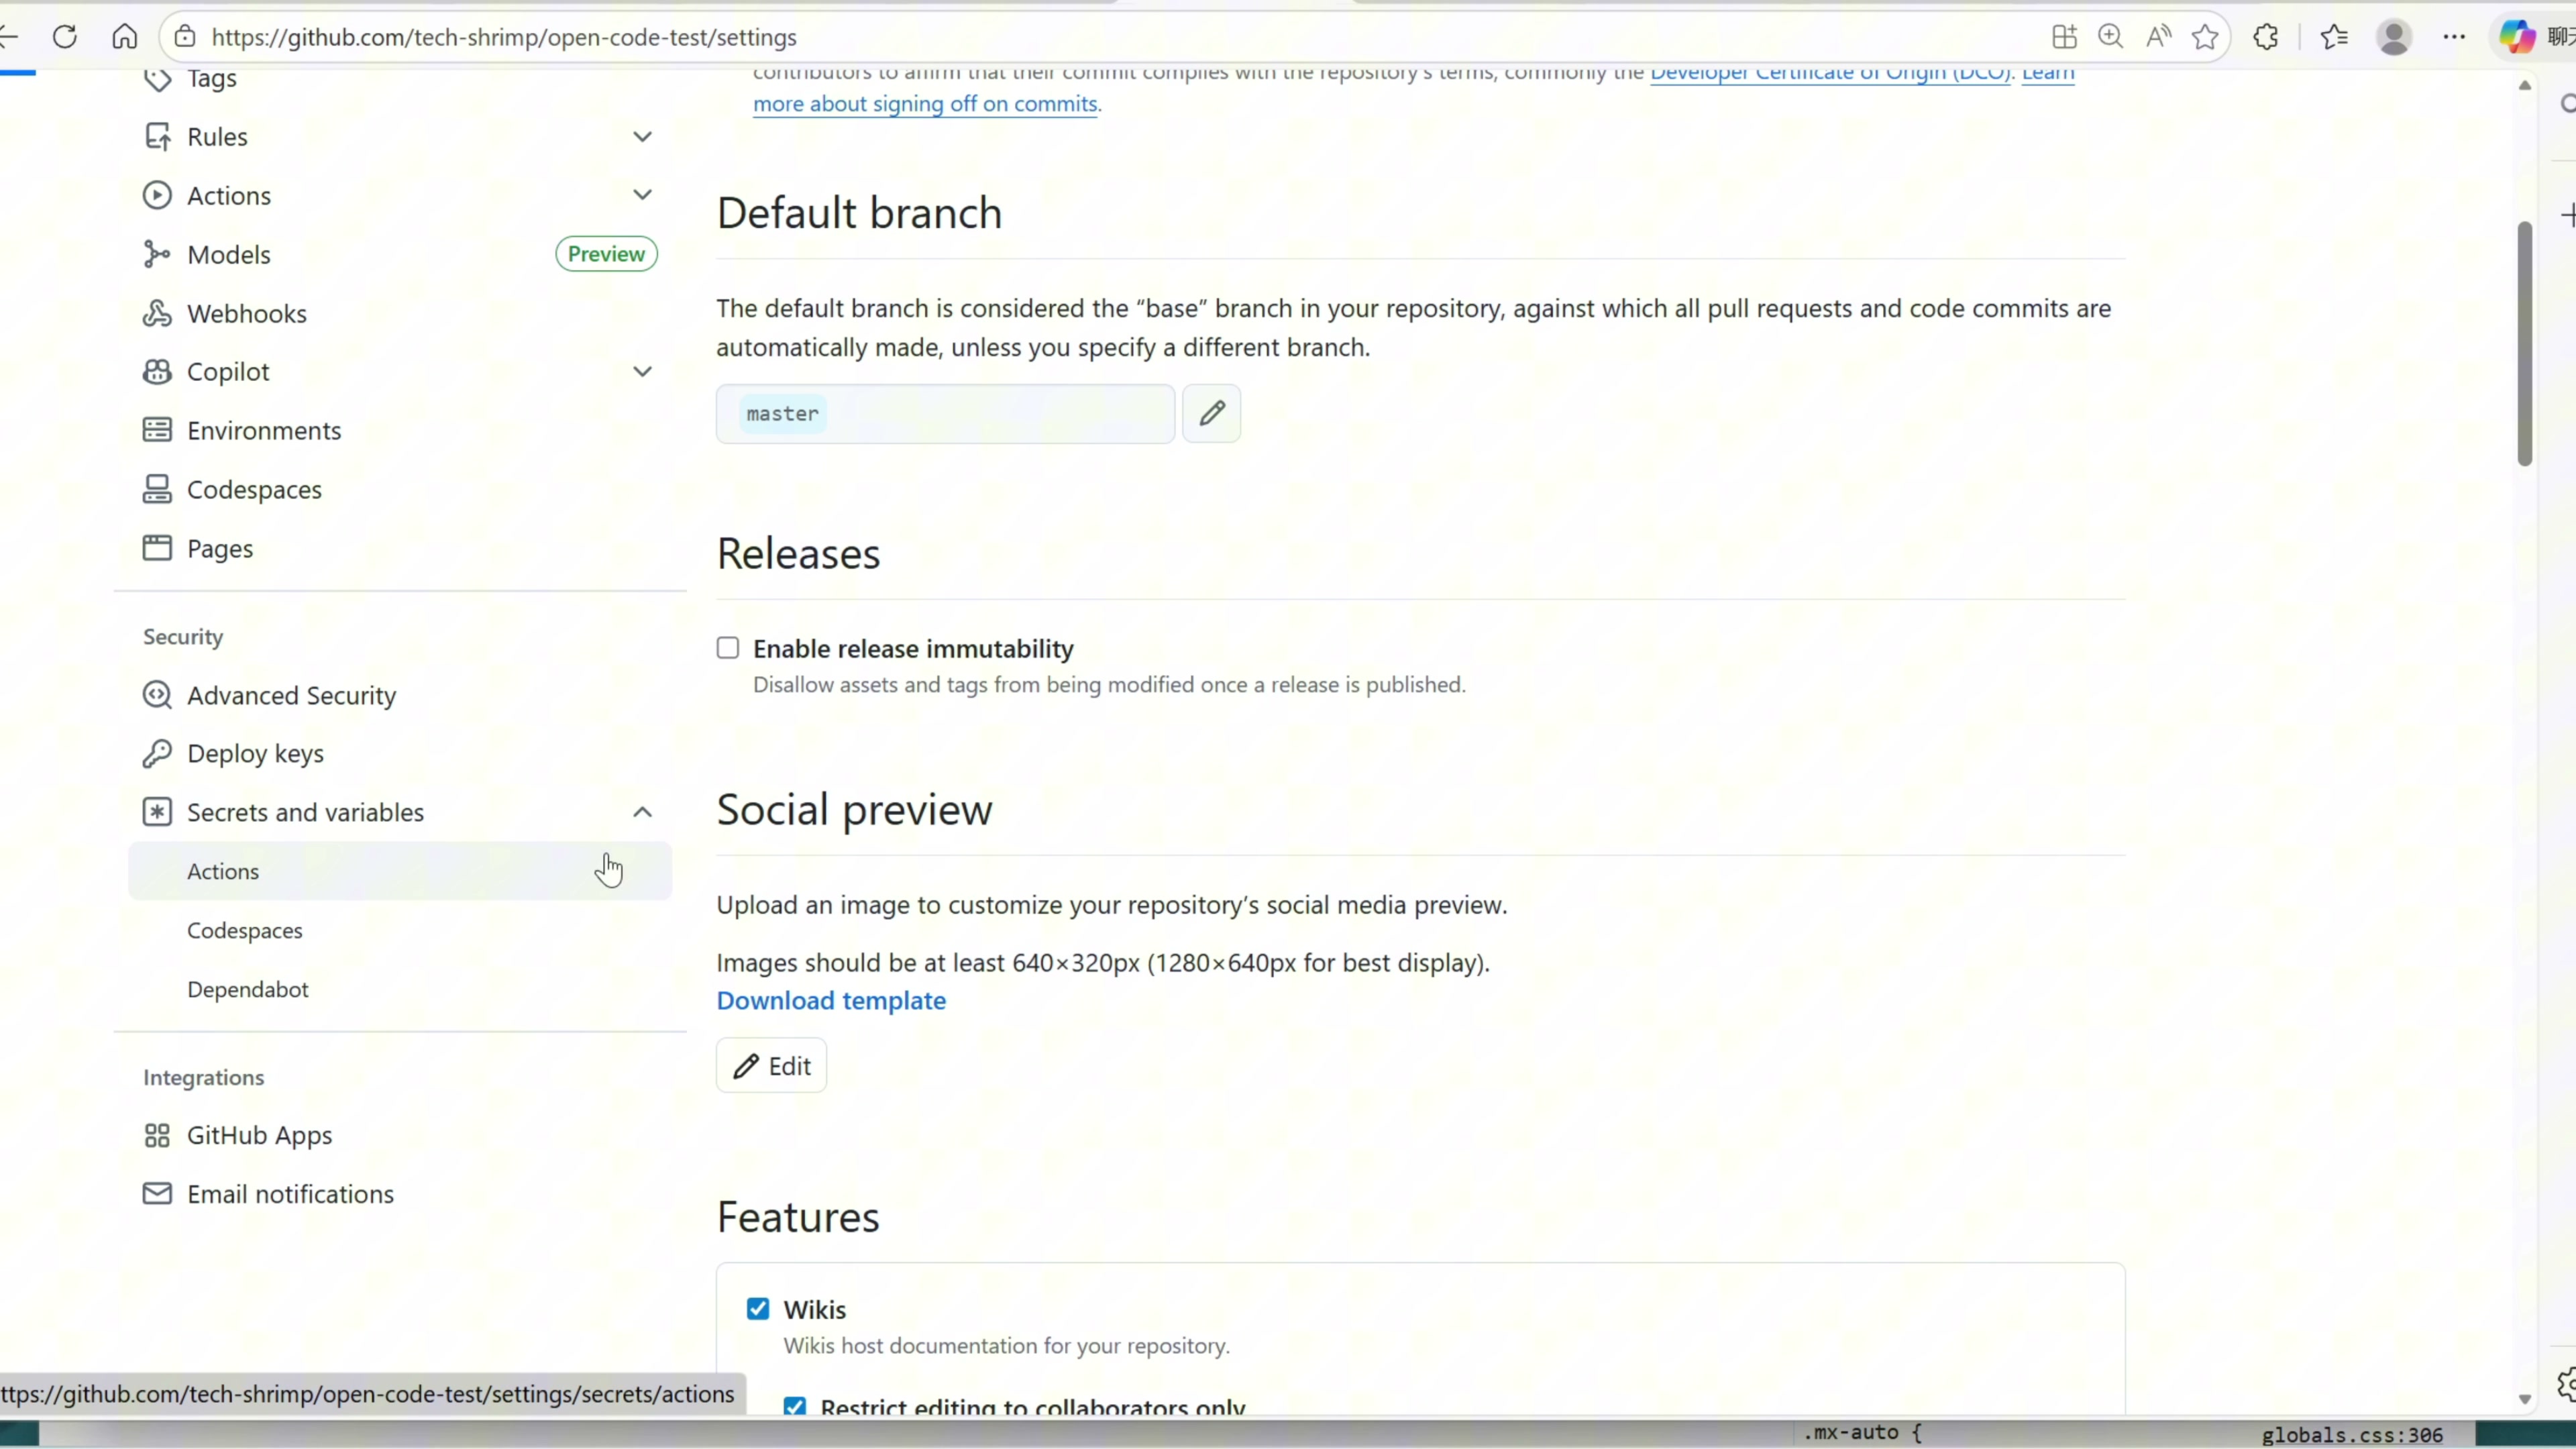Click the Copilot icon in browser toolbar
The image size is (2576, 1449).
(2516, 37)
